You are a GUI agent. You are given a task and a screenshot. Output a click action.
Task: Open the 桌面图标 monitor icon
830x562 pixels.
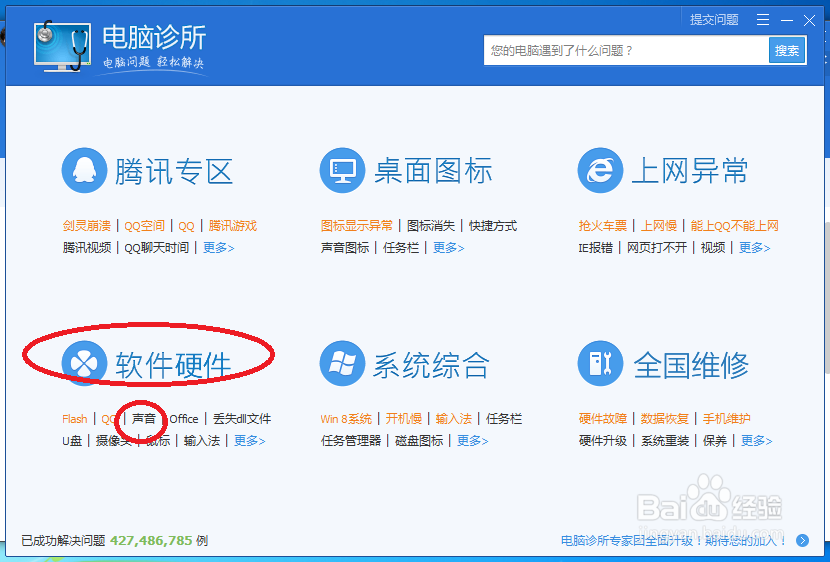click(342, 170)
